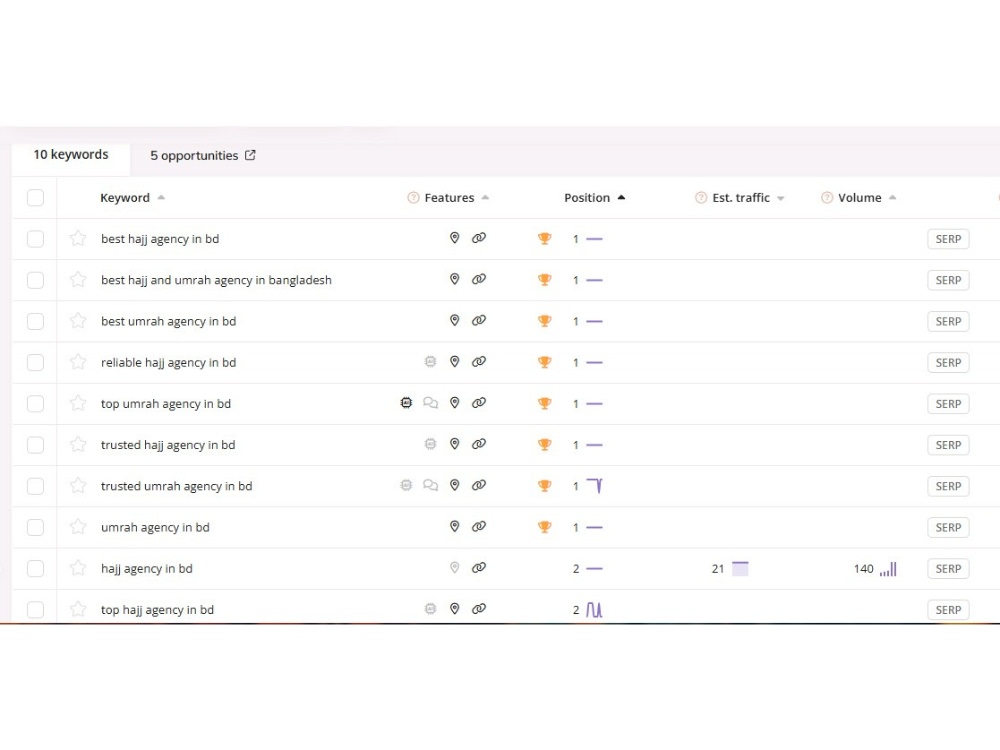Star the keyword best hajj agency in bd

(x=78, y=239)
